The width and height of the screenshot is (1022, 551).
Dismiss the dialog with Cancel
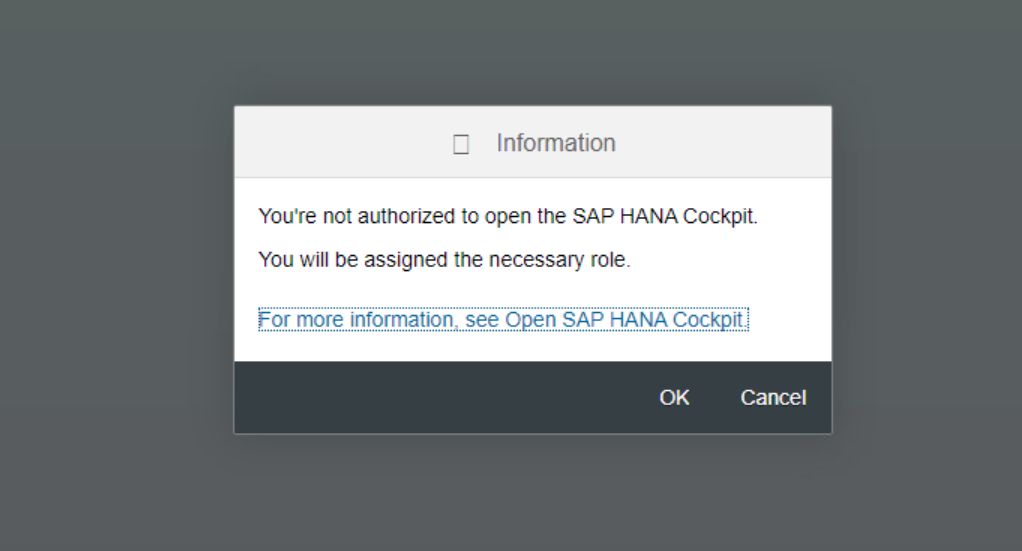pos(773,398)
